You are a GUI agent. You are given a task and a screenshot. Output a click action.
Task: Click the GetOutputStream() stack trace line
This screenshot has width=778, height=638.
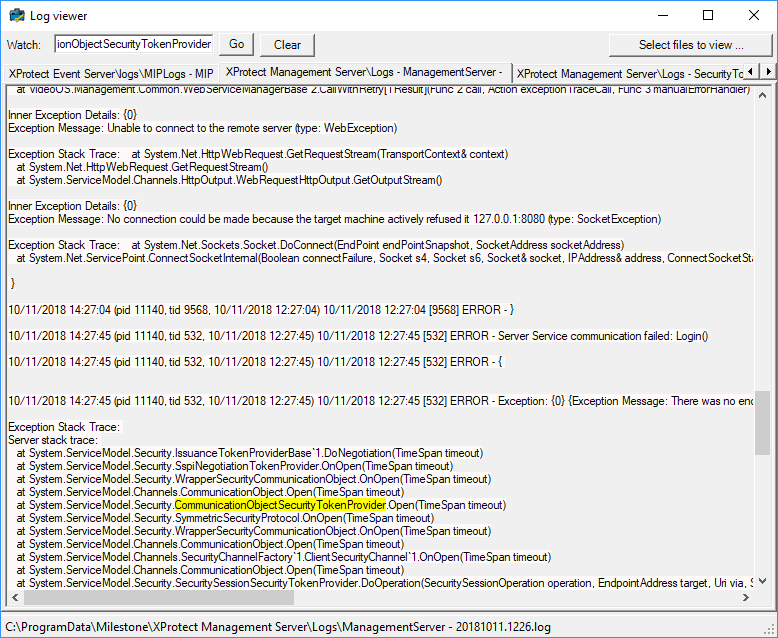click(229, 180)
